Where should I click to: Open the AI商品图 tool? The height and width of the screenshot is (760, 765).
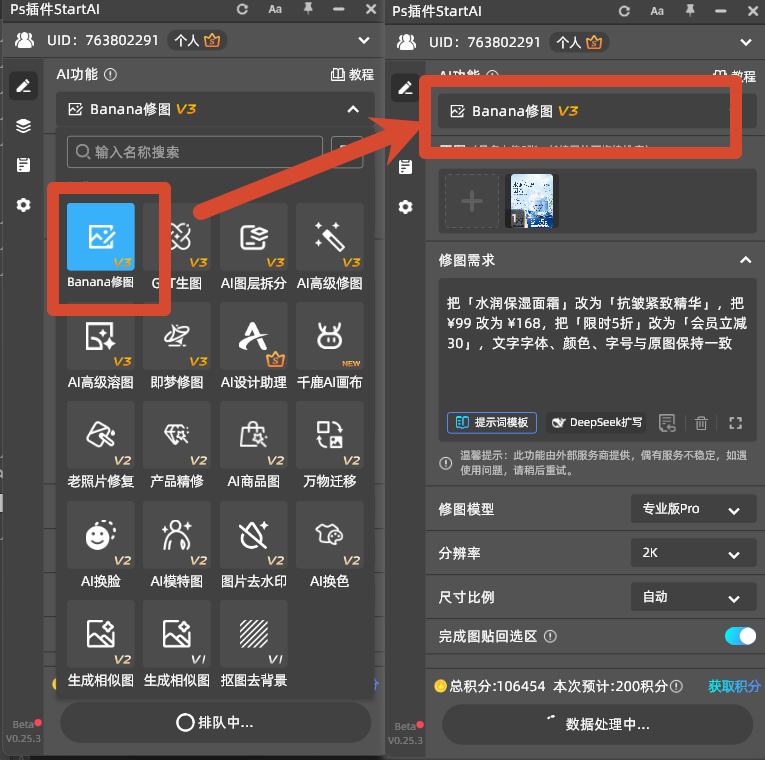pos(254,435)
